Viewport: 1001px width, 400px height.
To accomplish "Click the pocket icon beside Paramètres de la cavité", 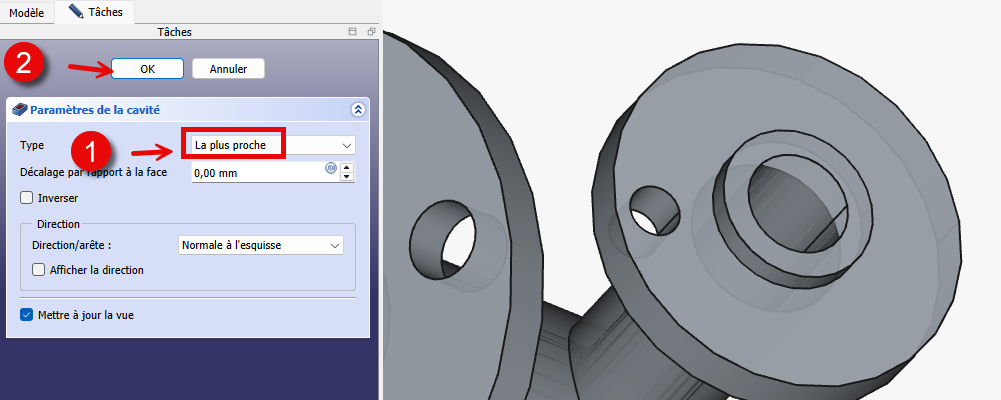I will click(20, 110).
